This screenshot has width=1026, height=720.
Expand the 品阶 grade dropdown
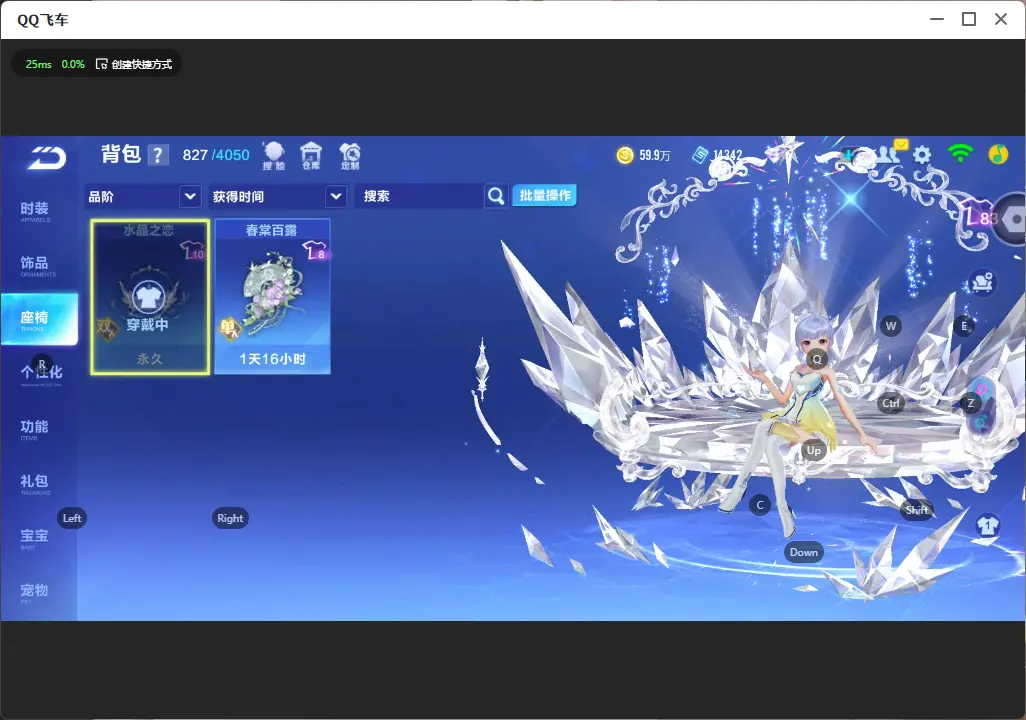point(143,196)
